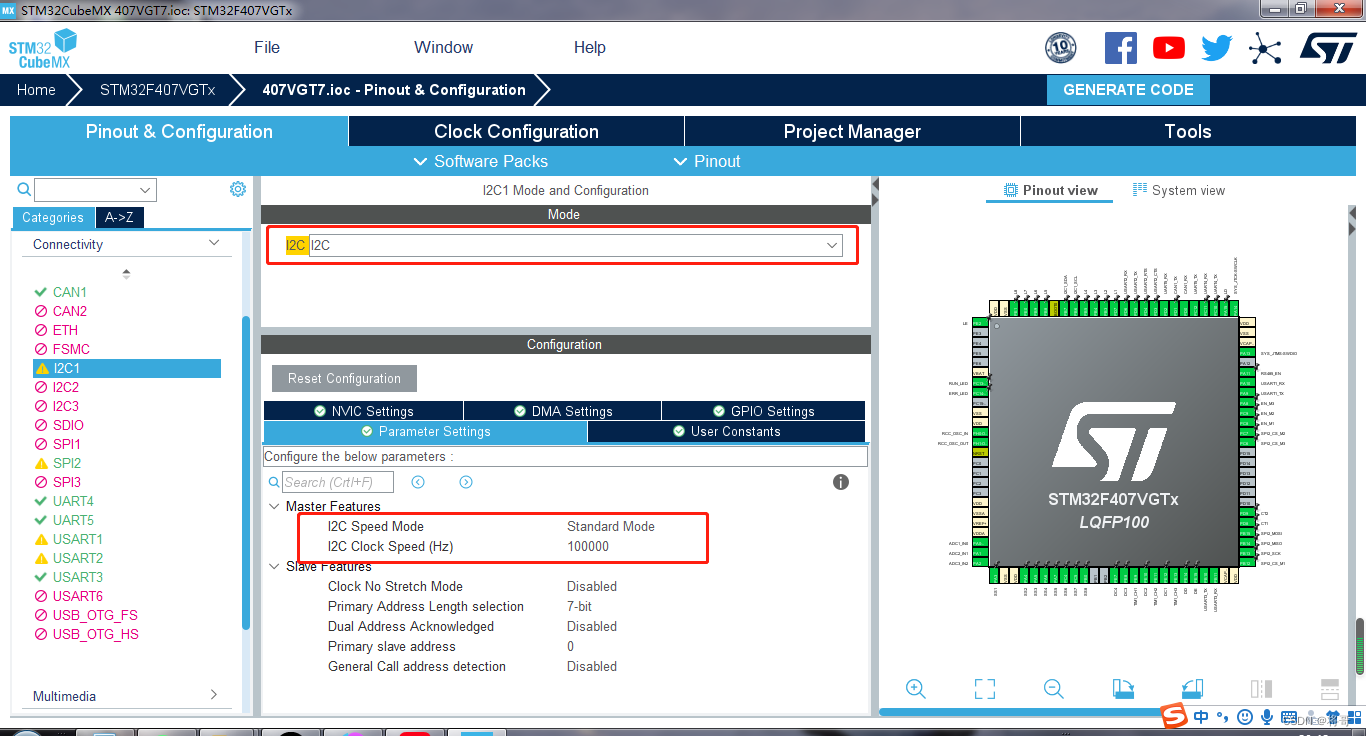The image size is (1366, 736).
Task: Change General Call address detection setting
Action: pyautogui.click(x=591, y=666)
